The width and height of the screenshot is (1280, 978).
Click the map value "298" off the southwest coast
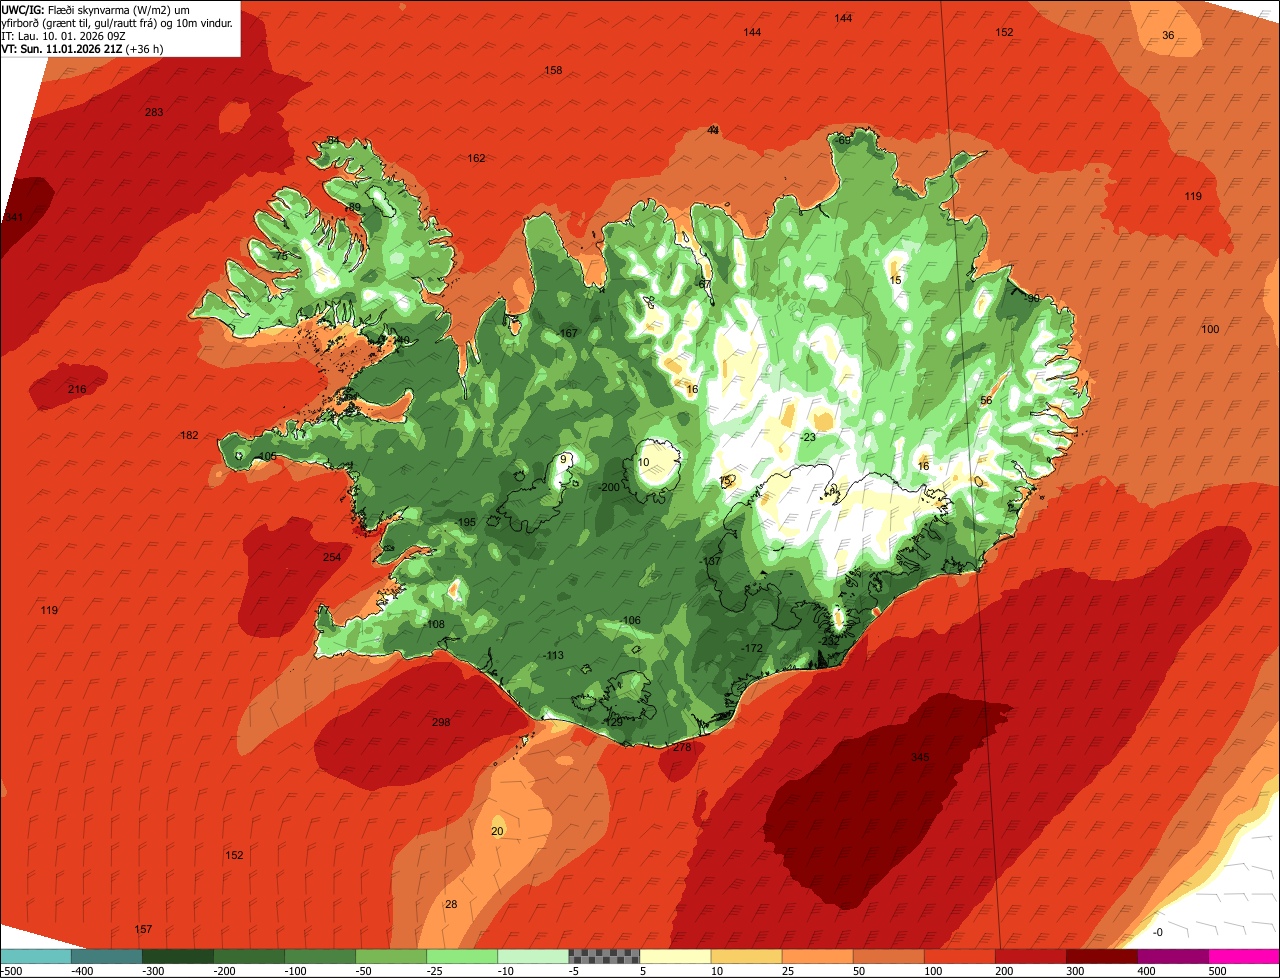coord(441,722)
